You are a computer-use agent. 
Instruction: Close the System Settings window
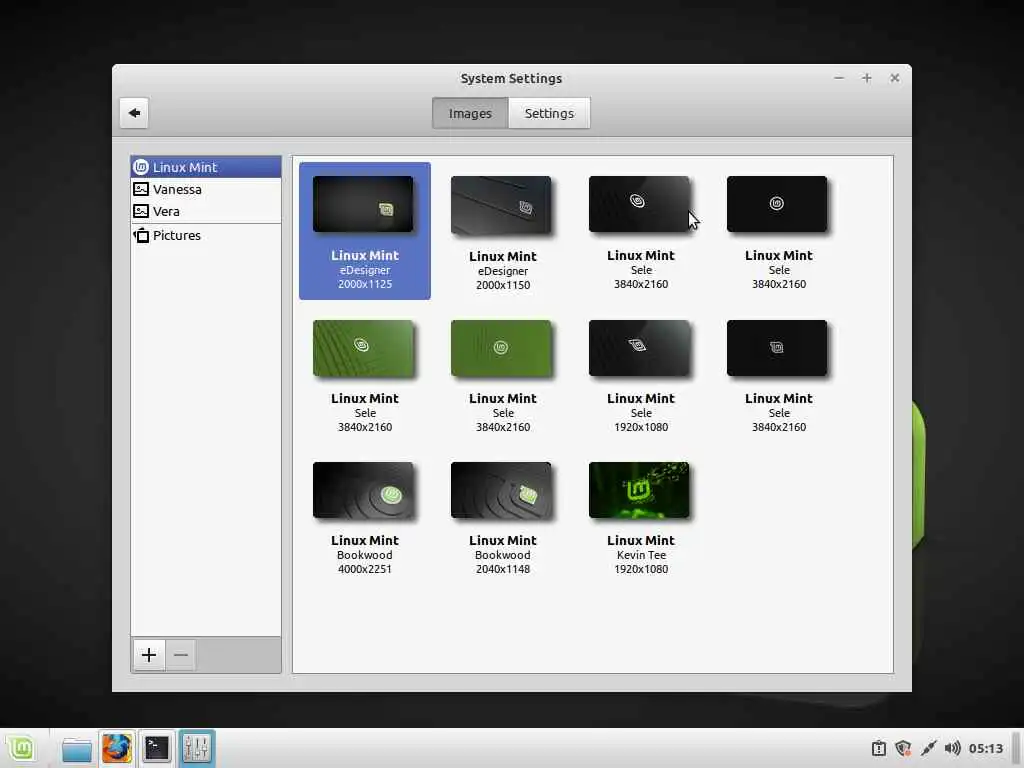pos(895,78)
